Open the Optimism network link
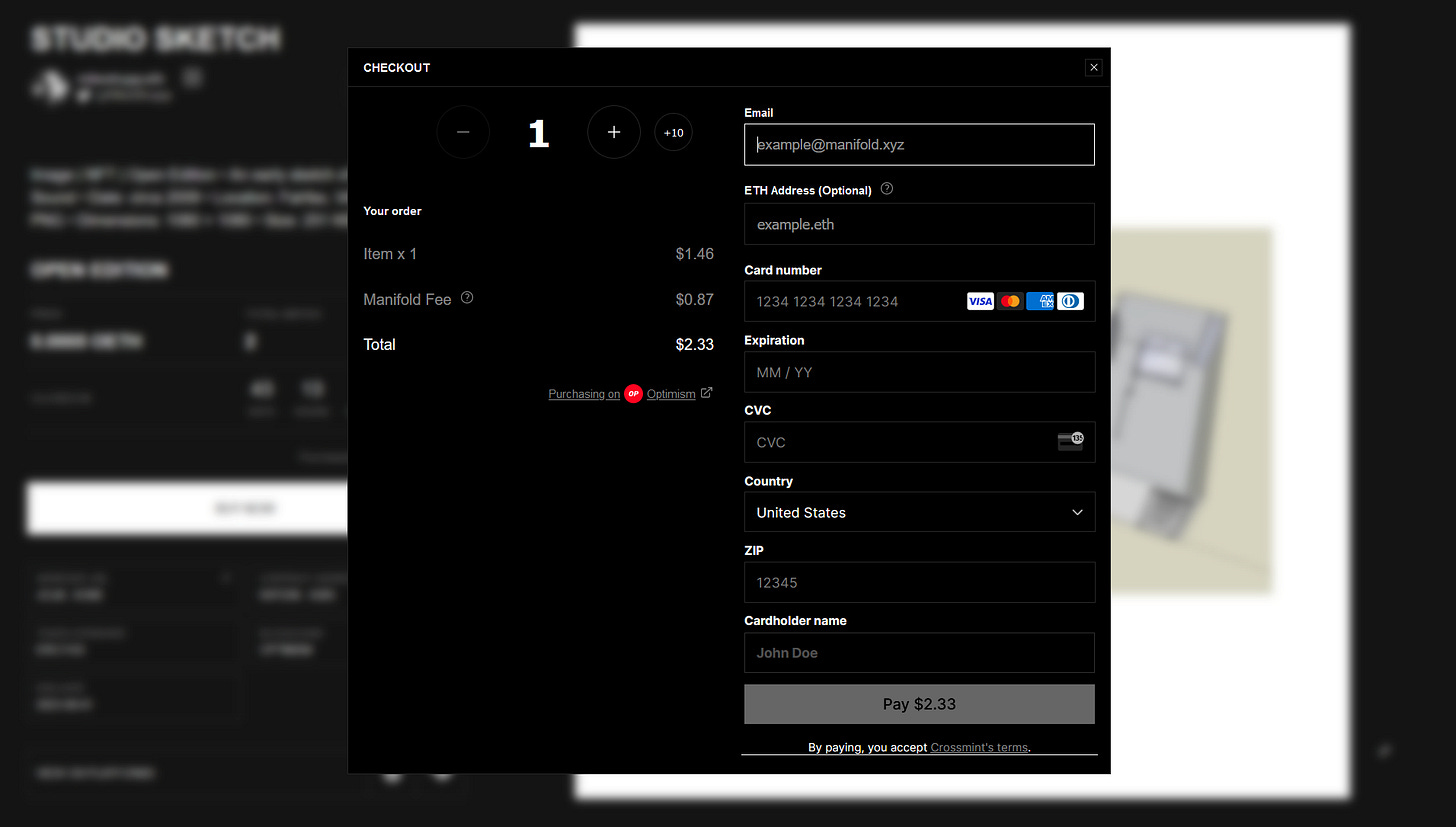 coord(671,394)
